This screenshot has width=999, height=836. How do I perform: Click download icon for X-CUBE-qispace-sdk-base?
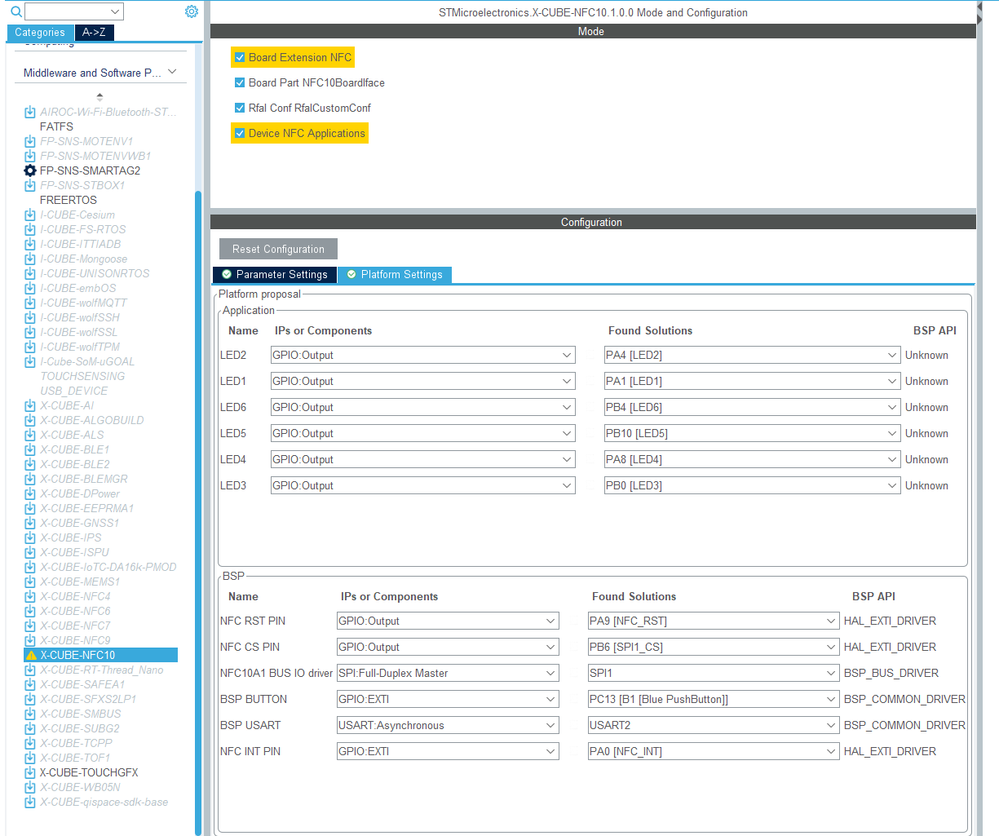pos(30,802)
